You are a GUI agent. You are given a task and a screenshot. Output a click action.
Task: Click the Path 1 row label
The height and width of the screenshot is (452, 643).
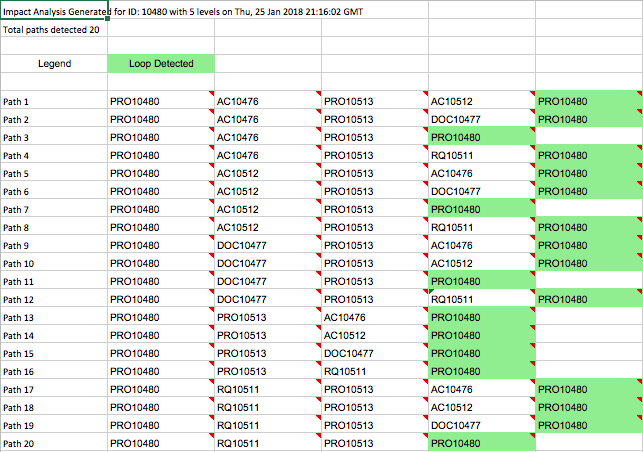pyautogui.click(x=54, y=100)
